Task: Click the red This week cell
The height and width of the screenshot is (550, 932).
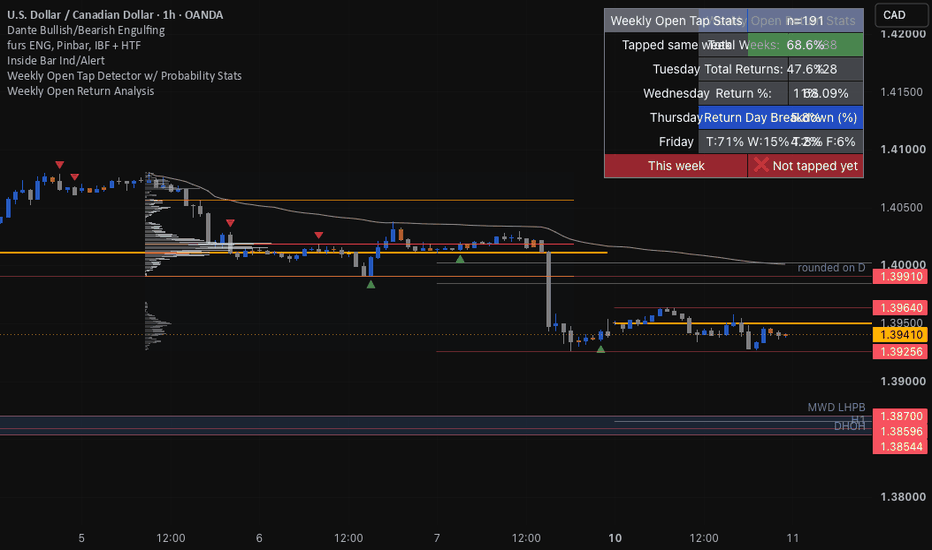Action: pos(676,166)
